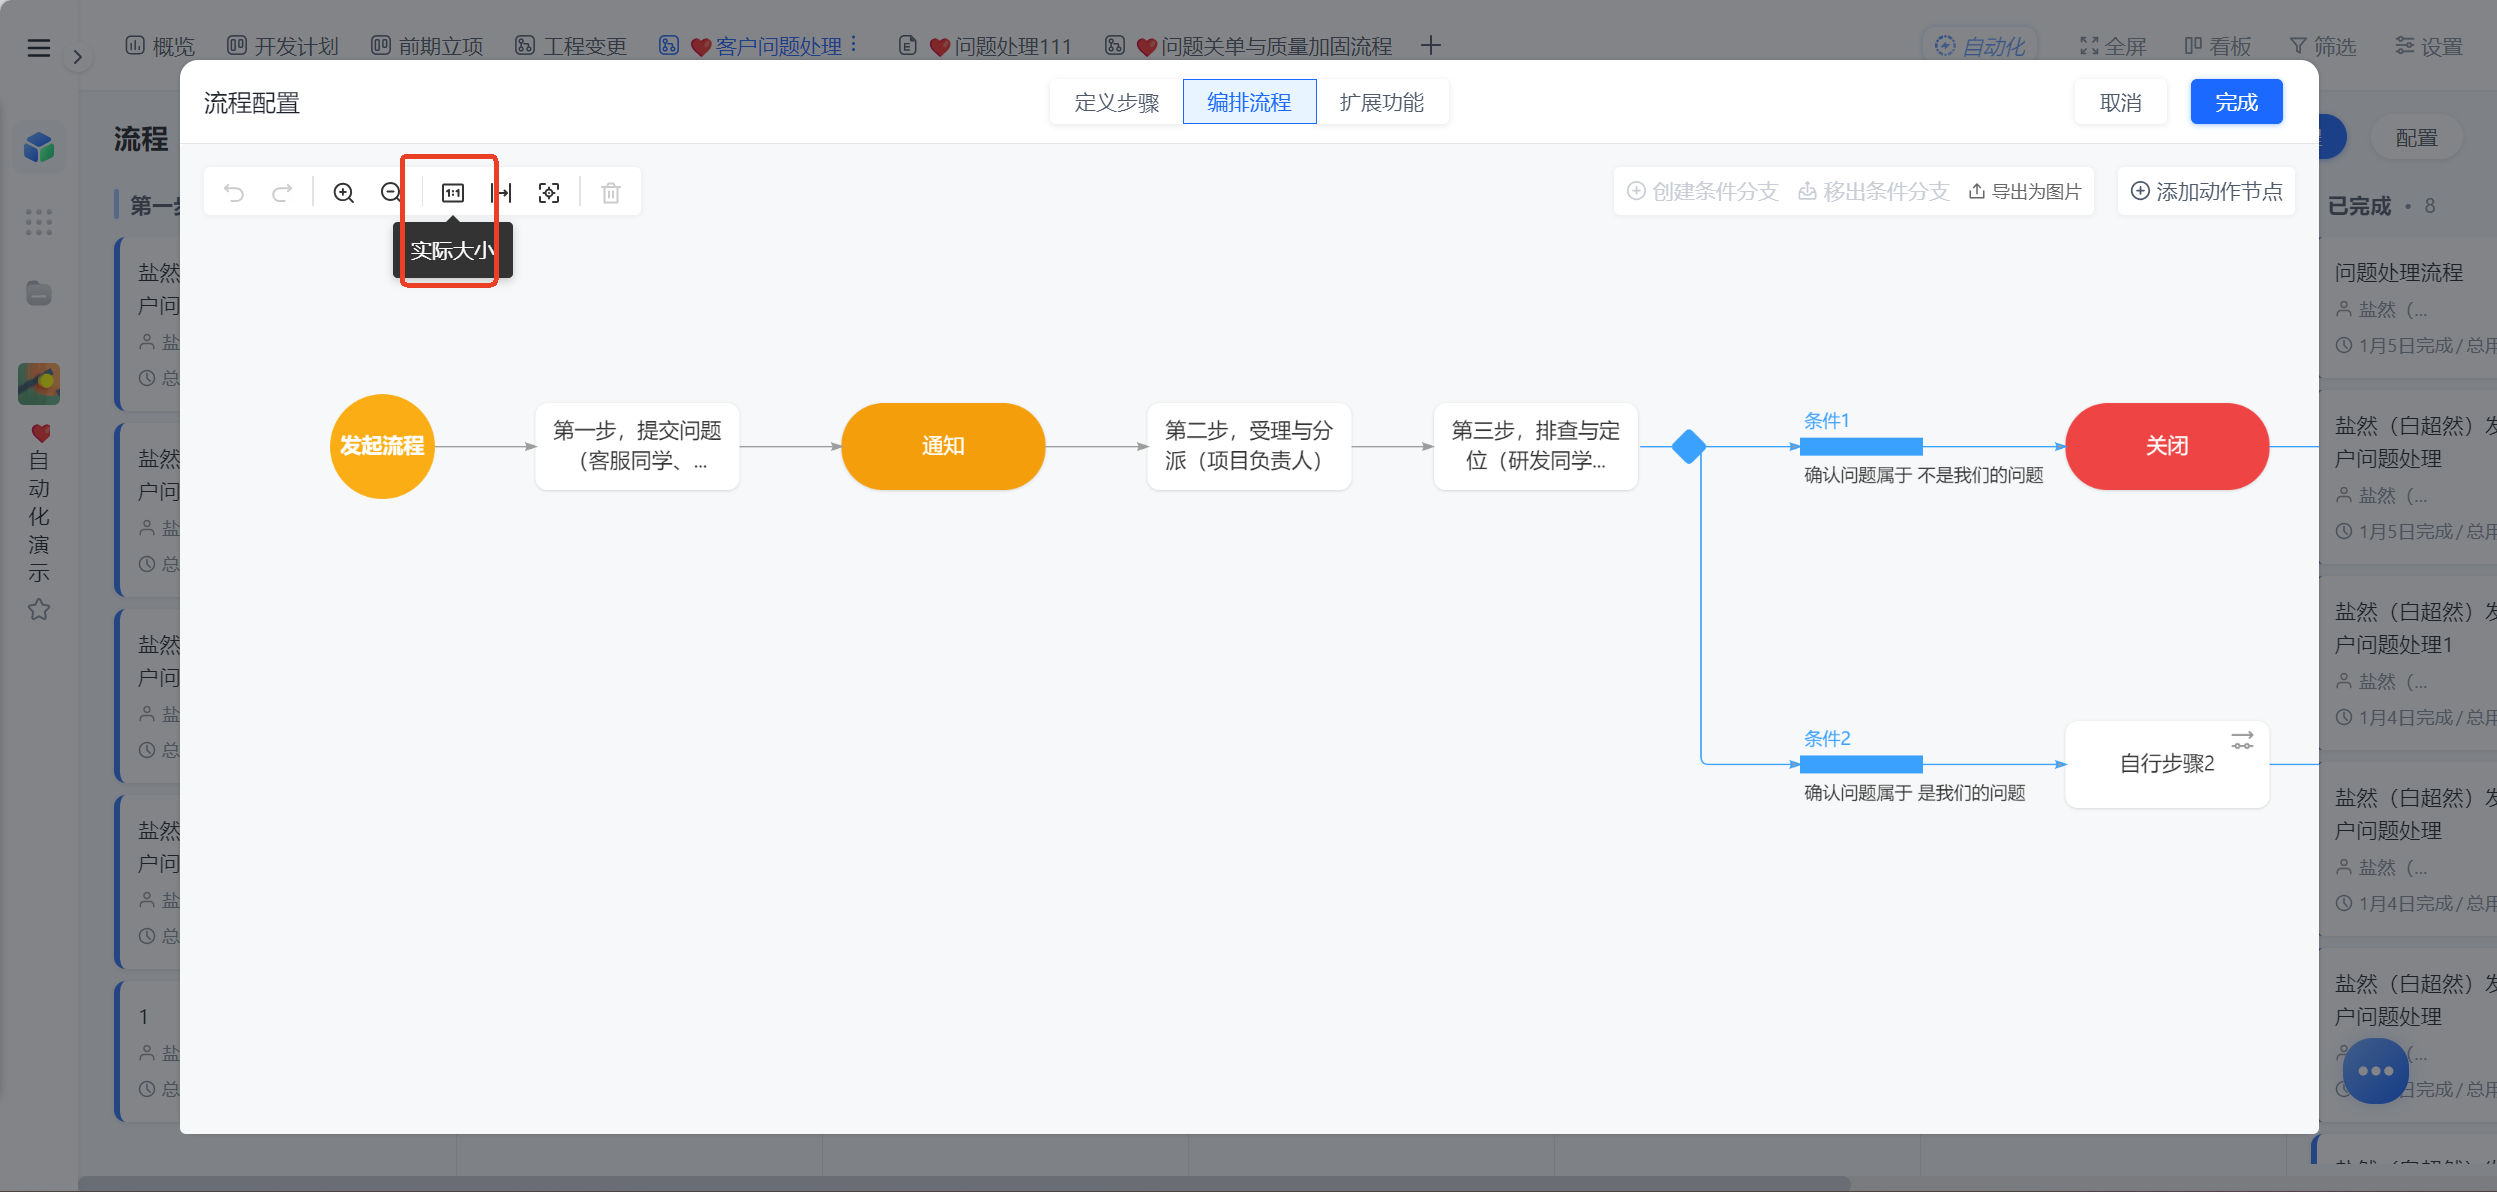The width and height of the screenshot is (2497, 1192).
Task: Select the 发起流程 start node
Action: click(382, 446)
